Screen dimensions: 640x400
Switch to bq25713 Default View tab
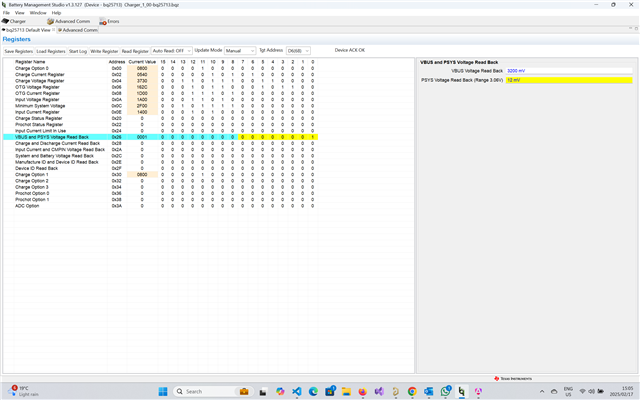point(27,30)
